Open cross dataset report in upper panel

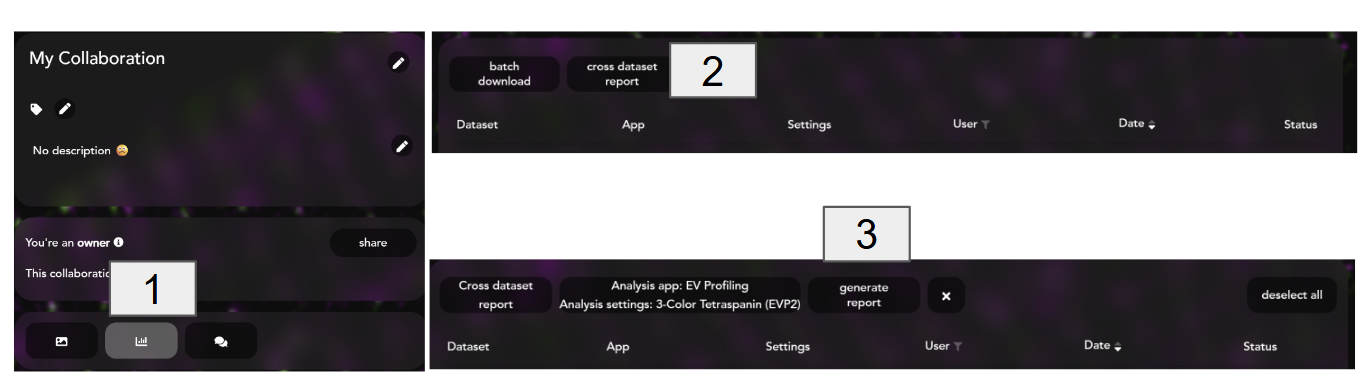pos(621,74)
